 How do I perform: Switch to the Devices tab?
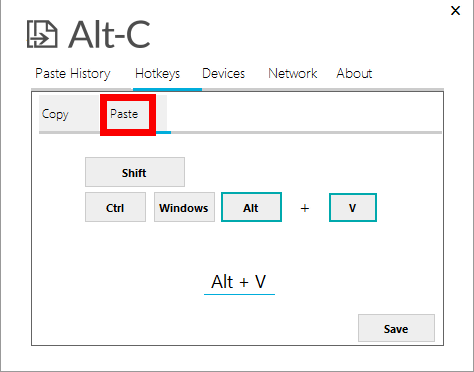click(223, 73)
